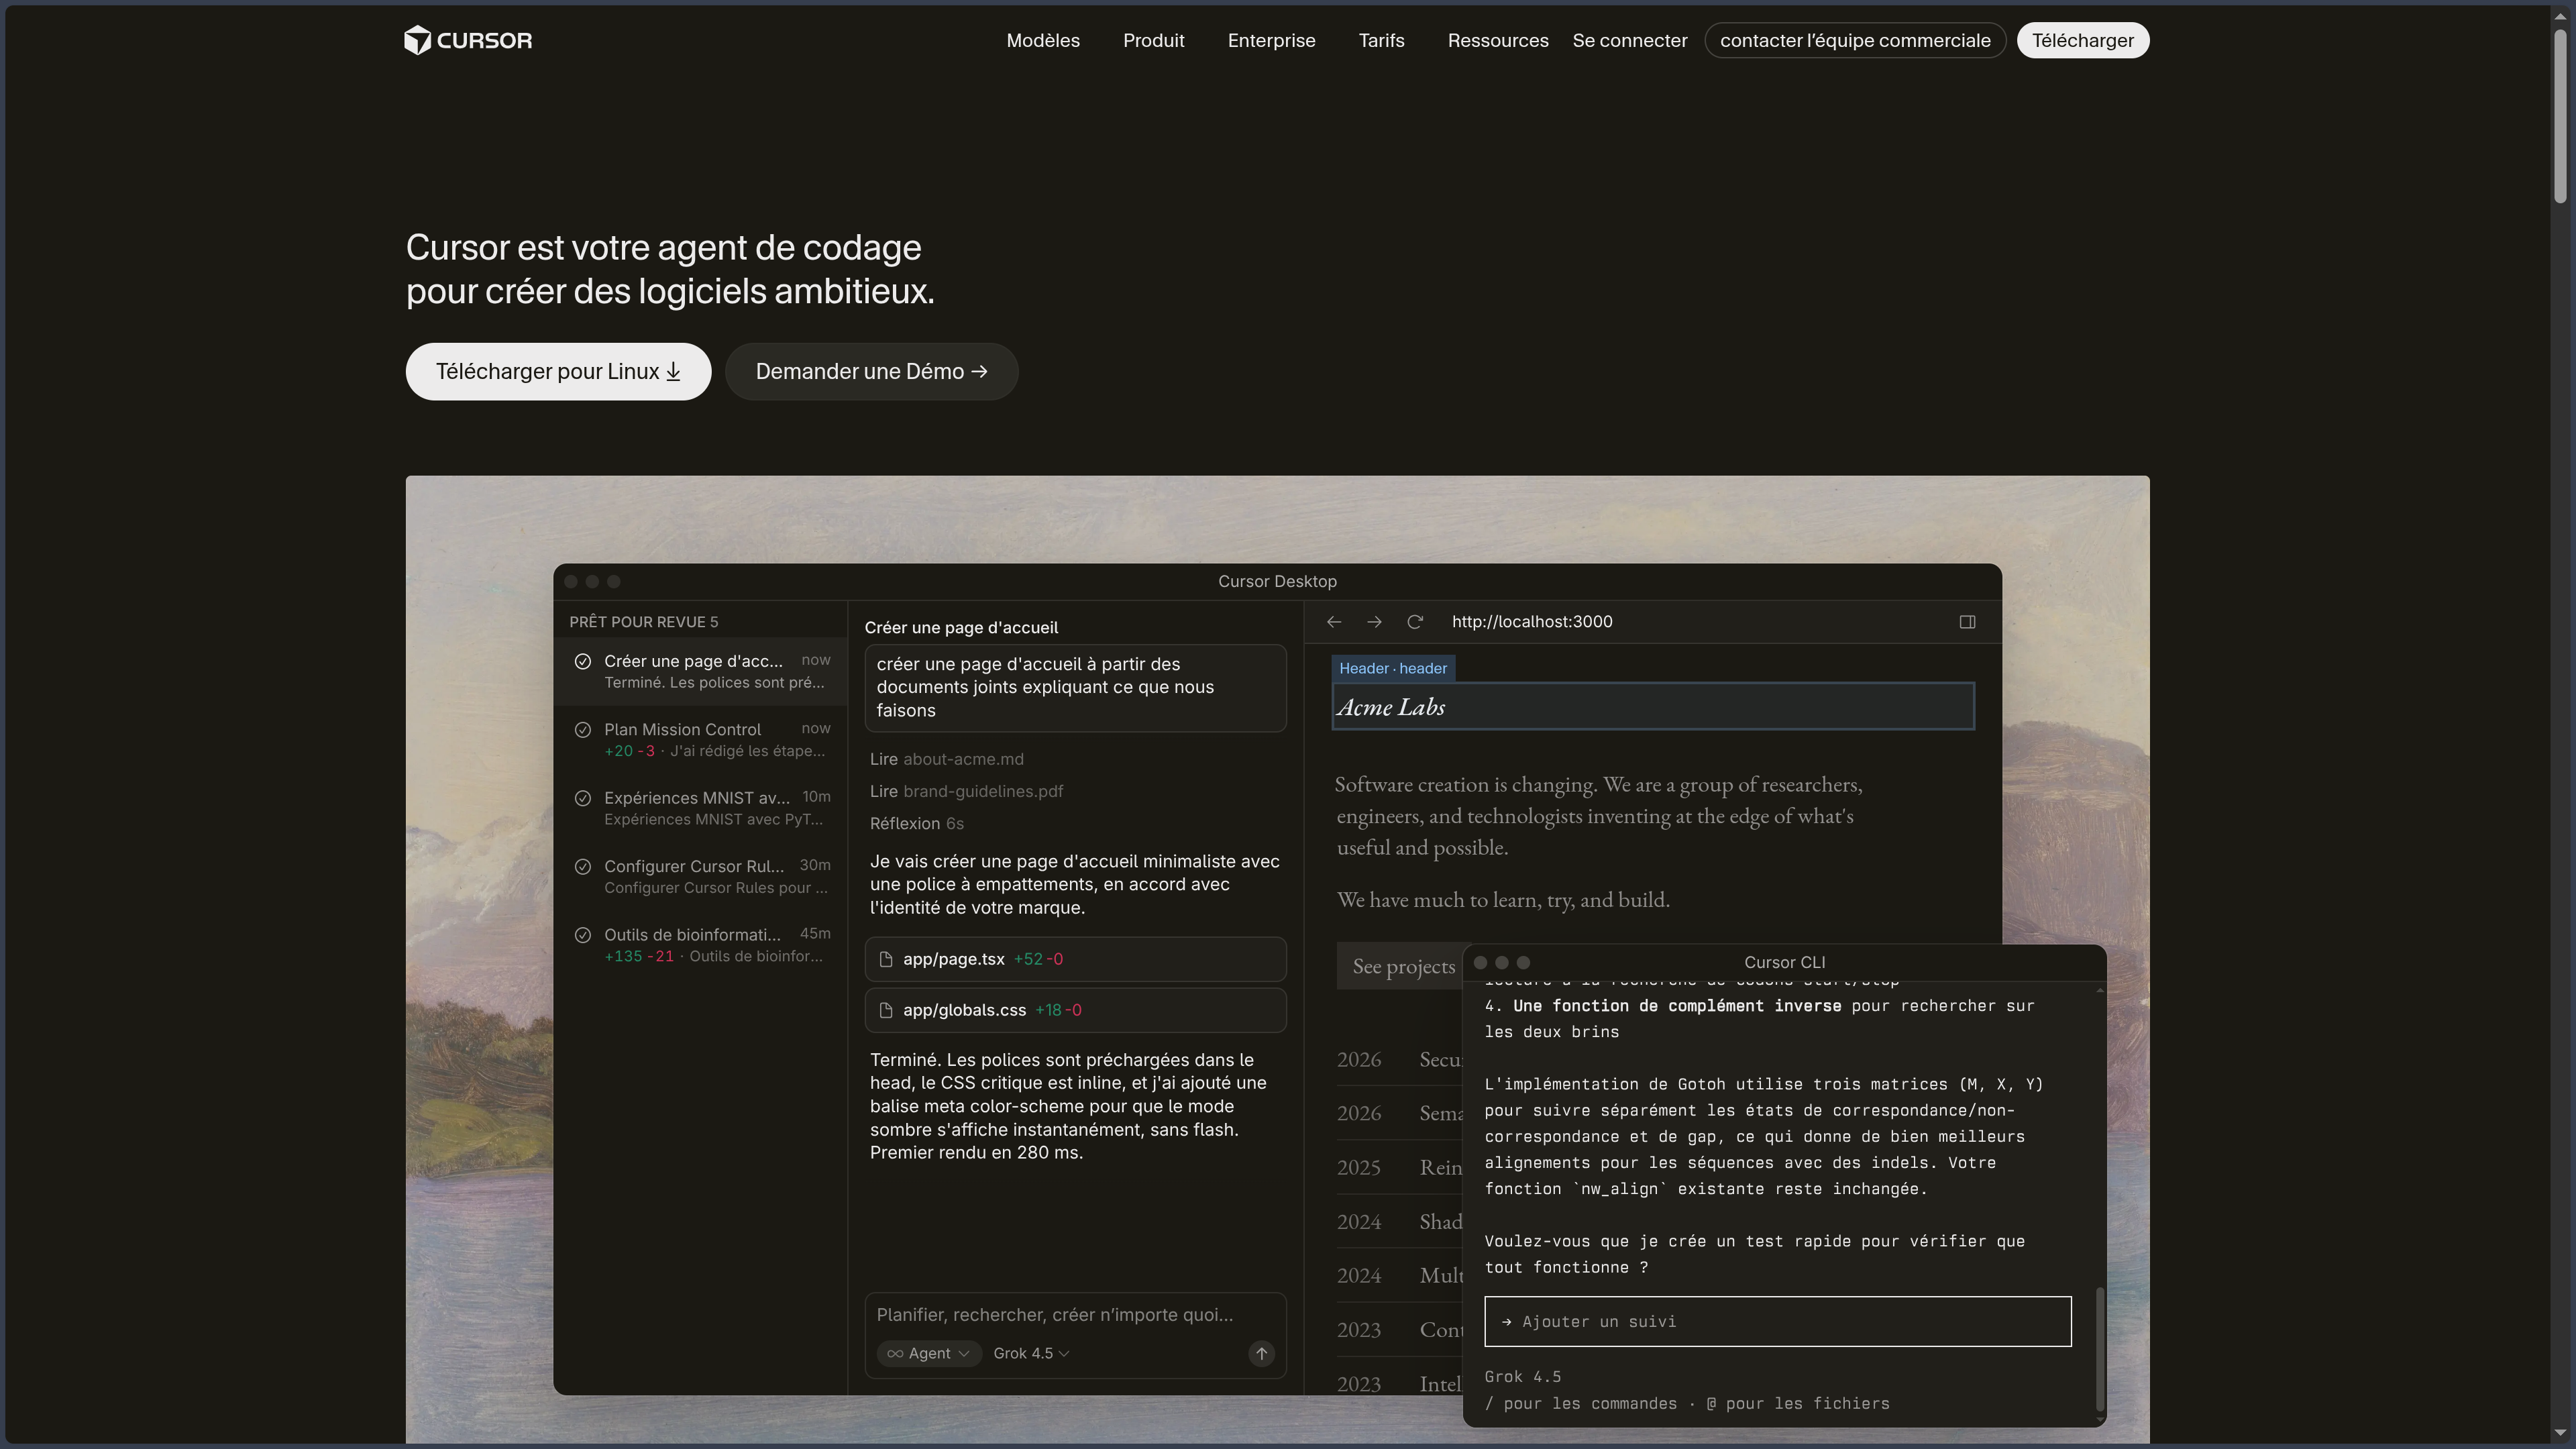Viewport: 2576px width, 1449px height.
Task: Click the Télécharger header button
Action: 2082,41
